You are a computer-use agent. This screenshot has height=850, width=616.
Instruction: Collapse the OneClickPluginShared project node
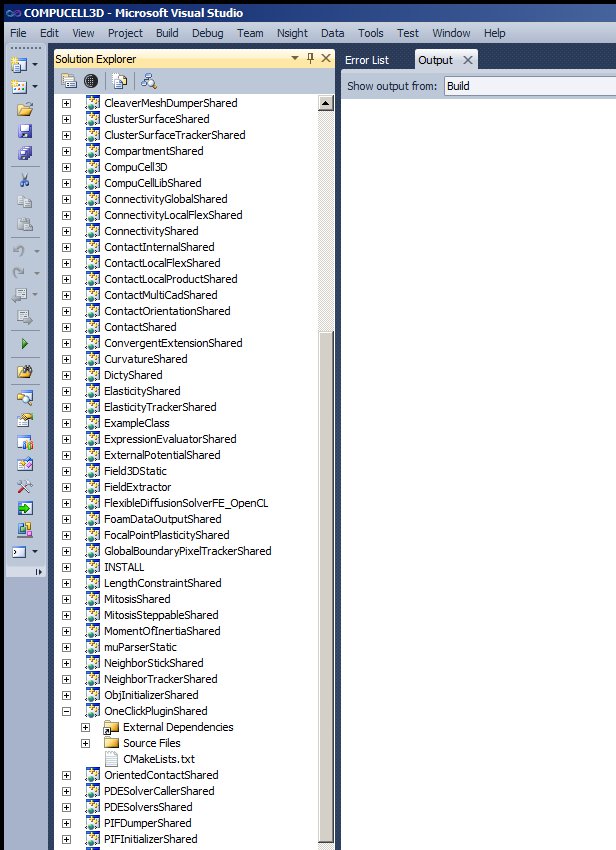tap(67, 711)
